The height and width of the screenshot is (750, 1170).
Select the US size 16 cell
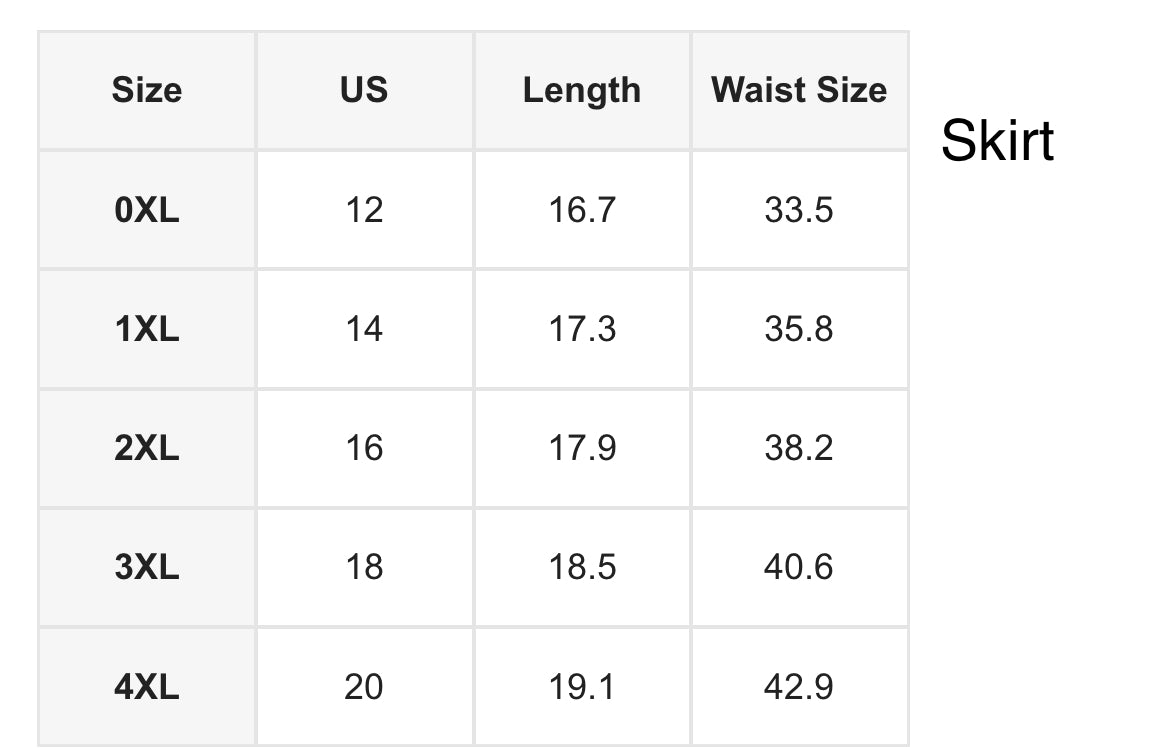(364, 448)
